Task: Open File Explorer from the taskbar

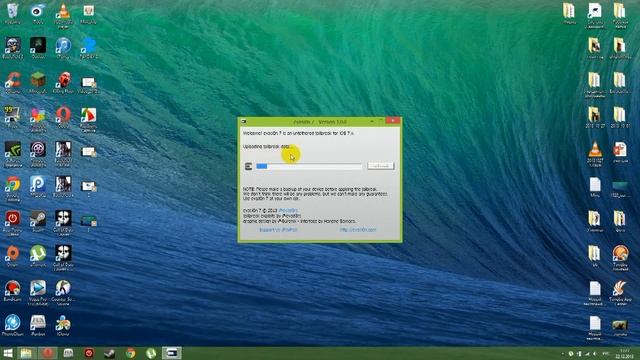Action: tap(26, 353)
